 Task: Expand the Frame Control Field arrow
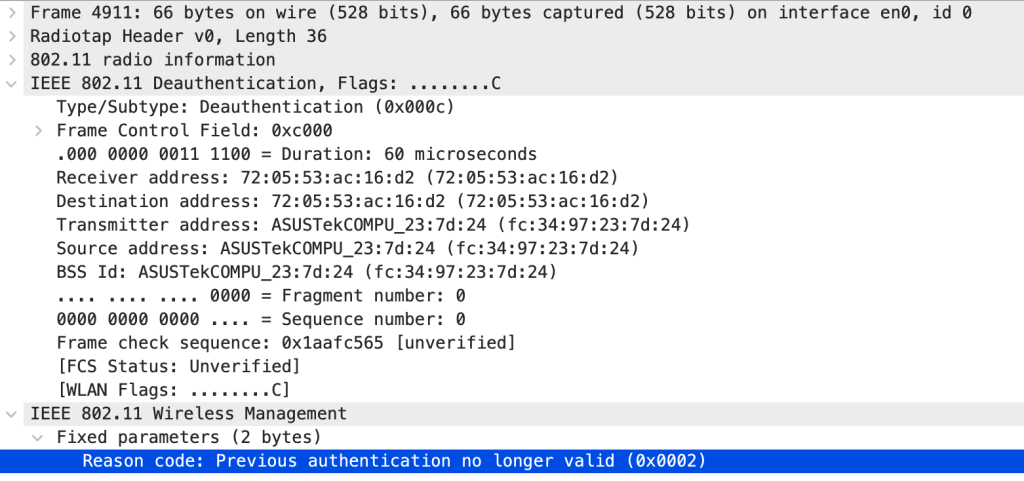(38, 131)
